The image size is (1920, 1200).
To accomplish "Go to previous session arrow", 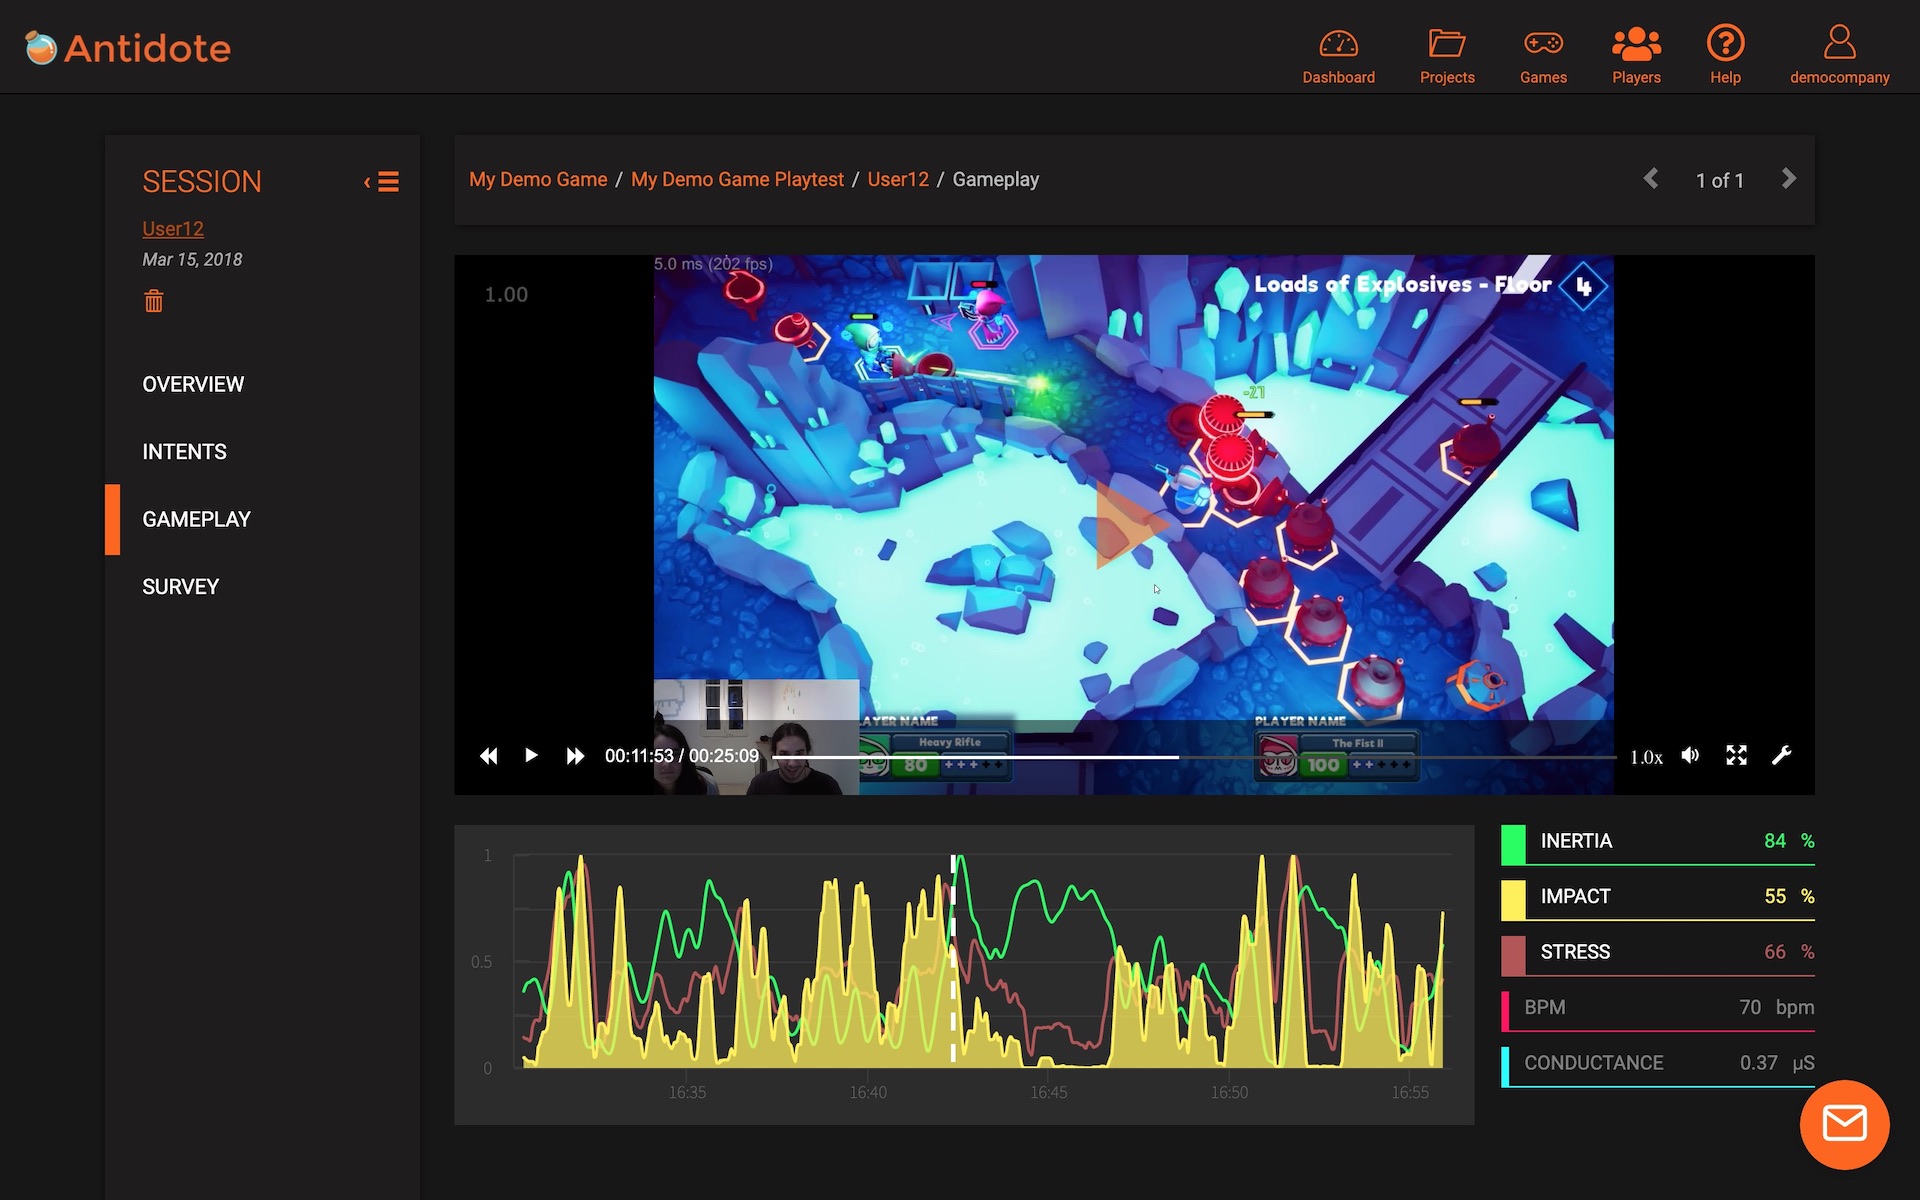I will coord(1651,179).
